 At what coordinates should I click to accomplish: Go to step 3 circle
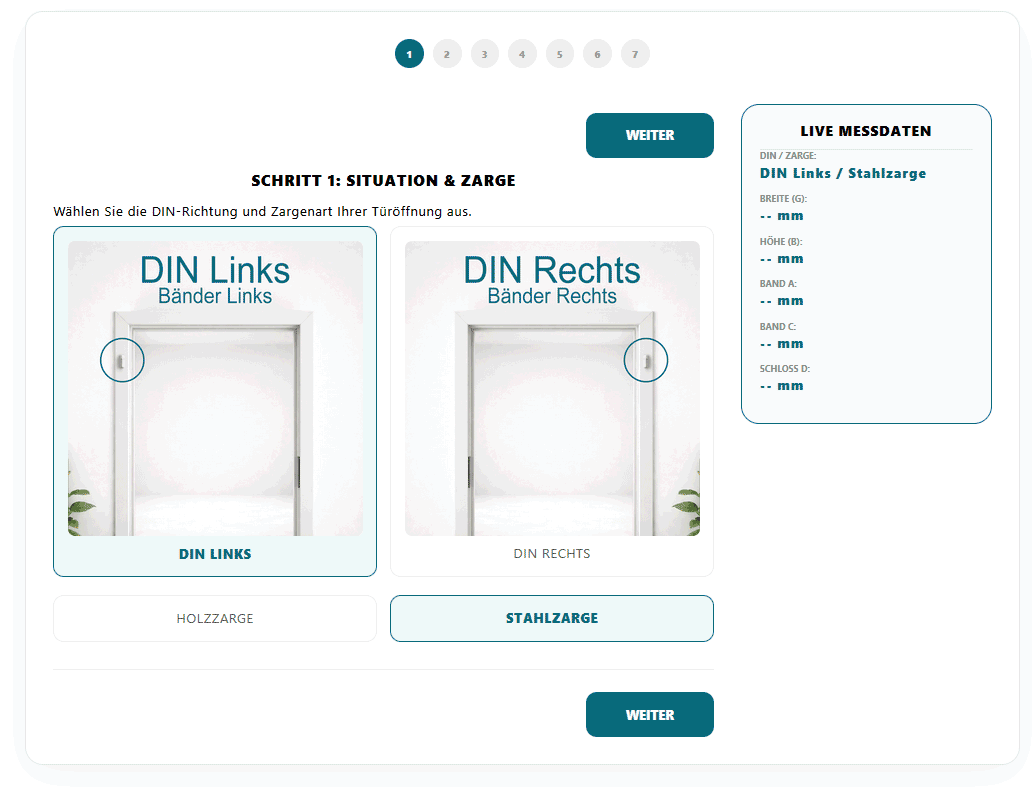pos(484,54)
